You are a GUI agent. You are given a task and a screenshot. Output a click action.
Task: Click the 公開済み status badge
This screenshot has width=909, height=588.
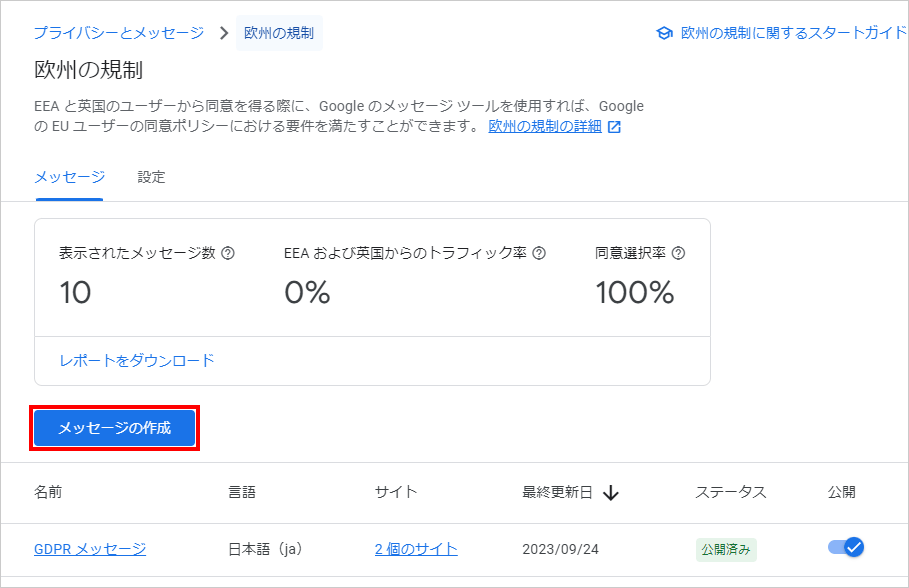[726, 549]
